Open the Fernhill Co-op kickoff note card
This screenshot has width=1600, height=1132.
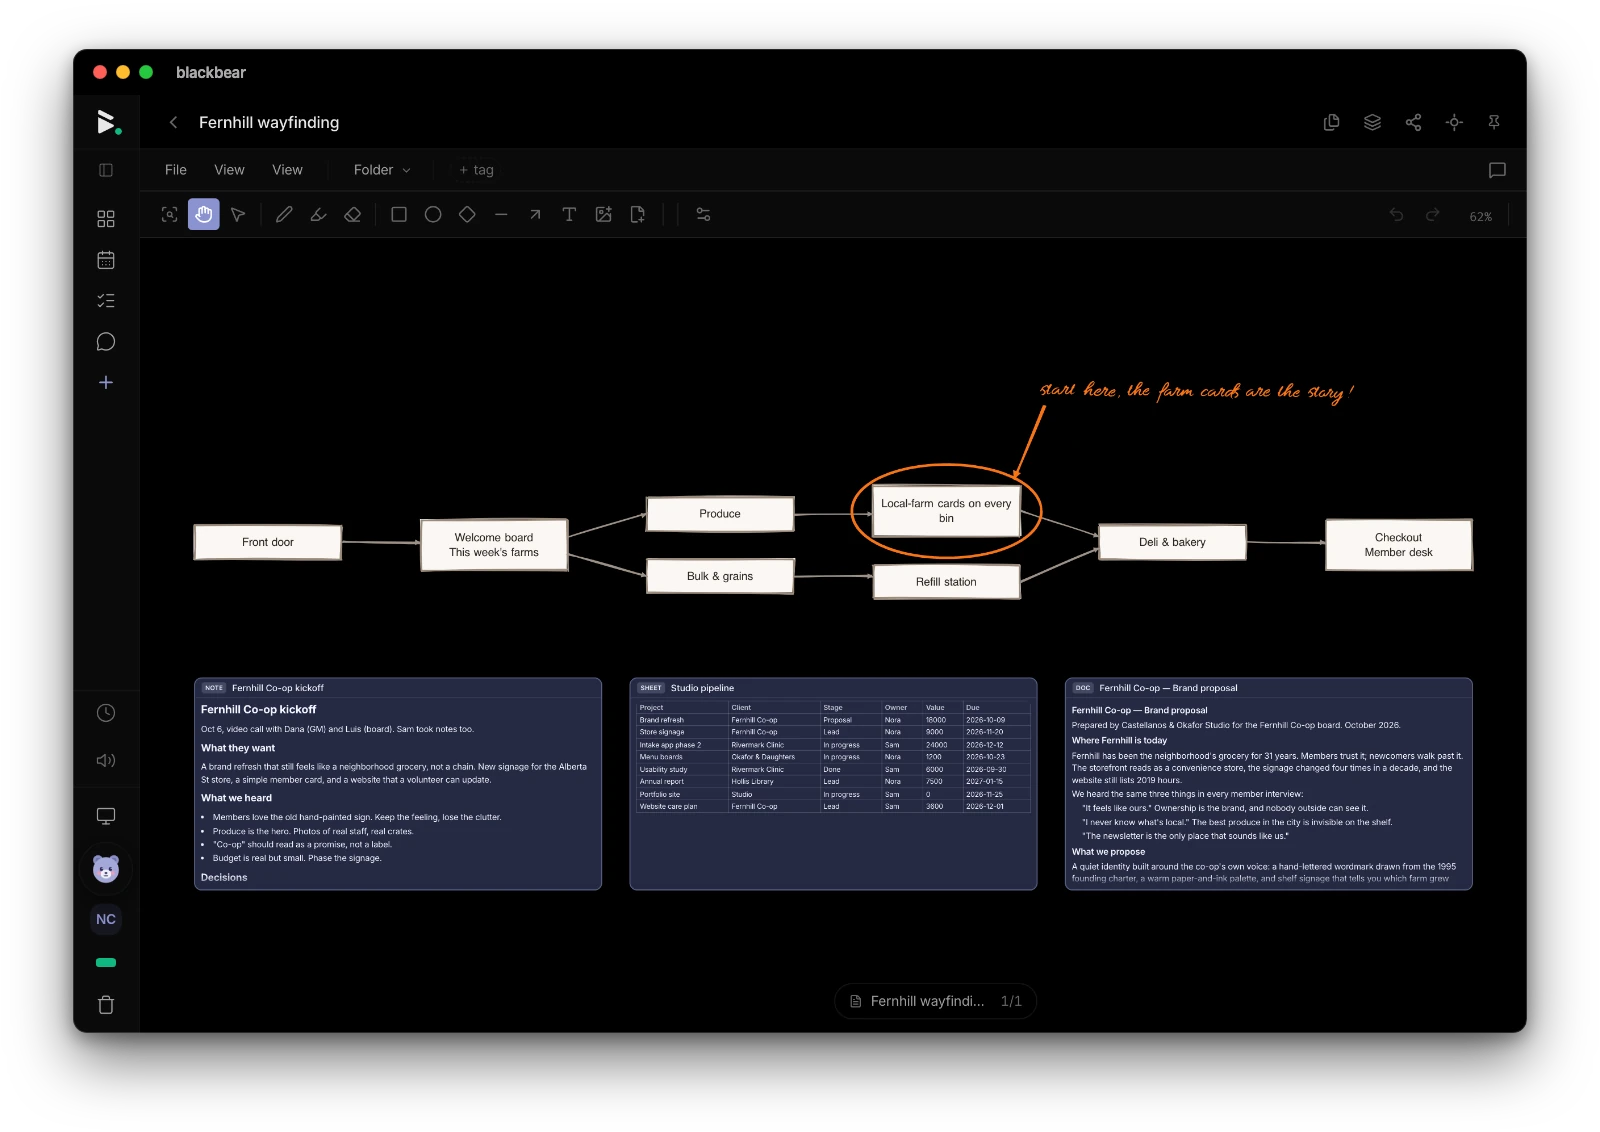(x=398, y=784)
